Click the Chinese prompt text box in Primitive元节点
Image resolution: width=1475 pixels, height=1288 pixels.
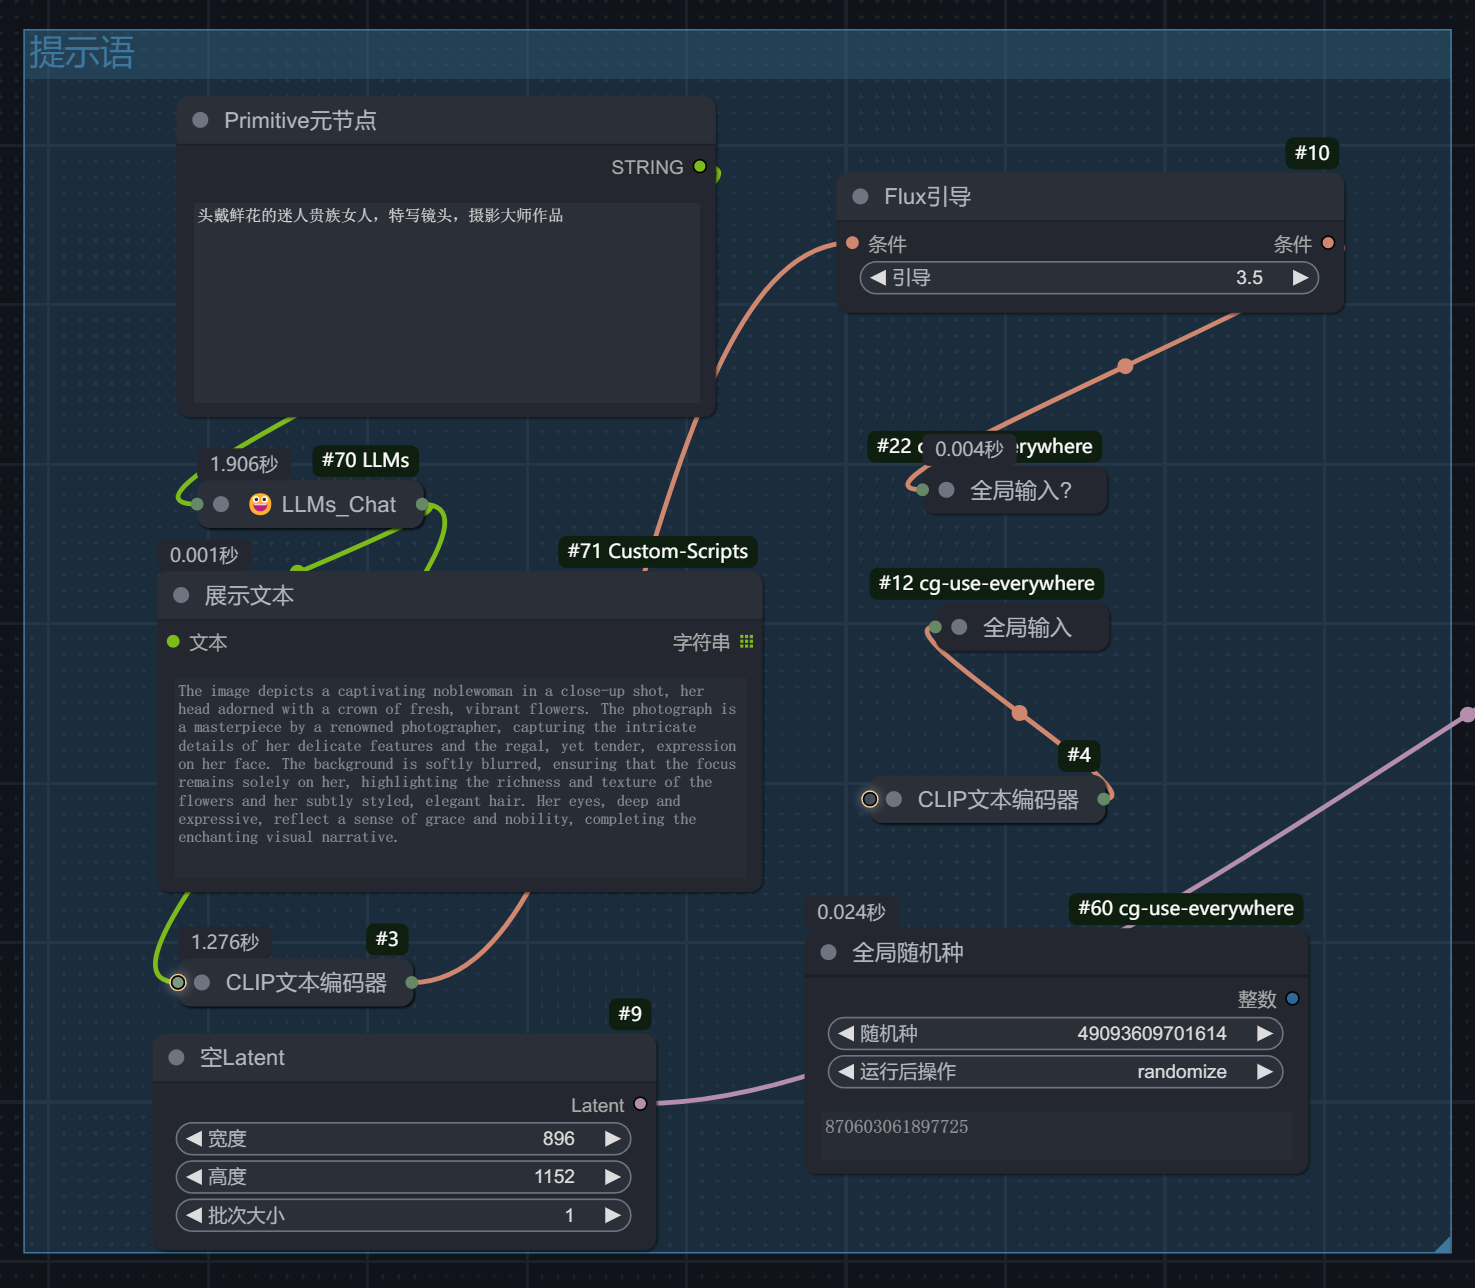coord(446,302)
